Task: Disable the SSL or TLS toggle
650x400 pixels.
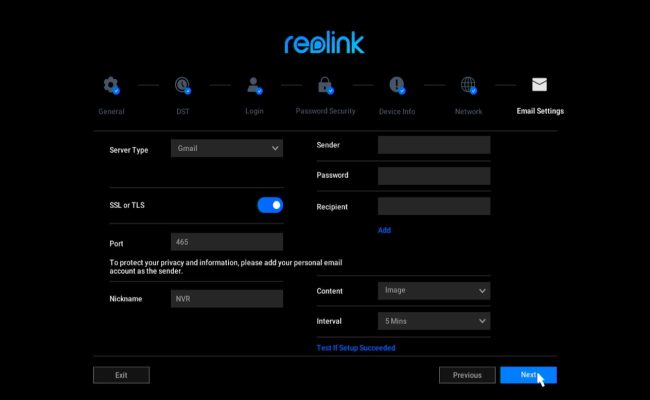Action: 270,205
